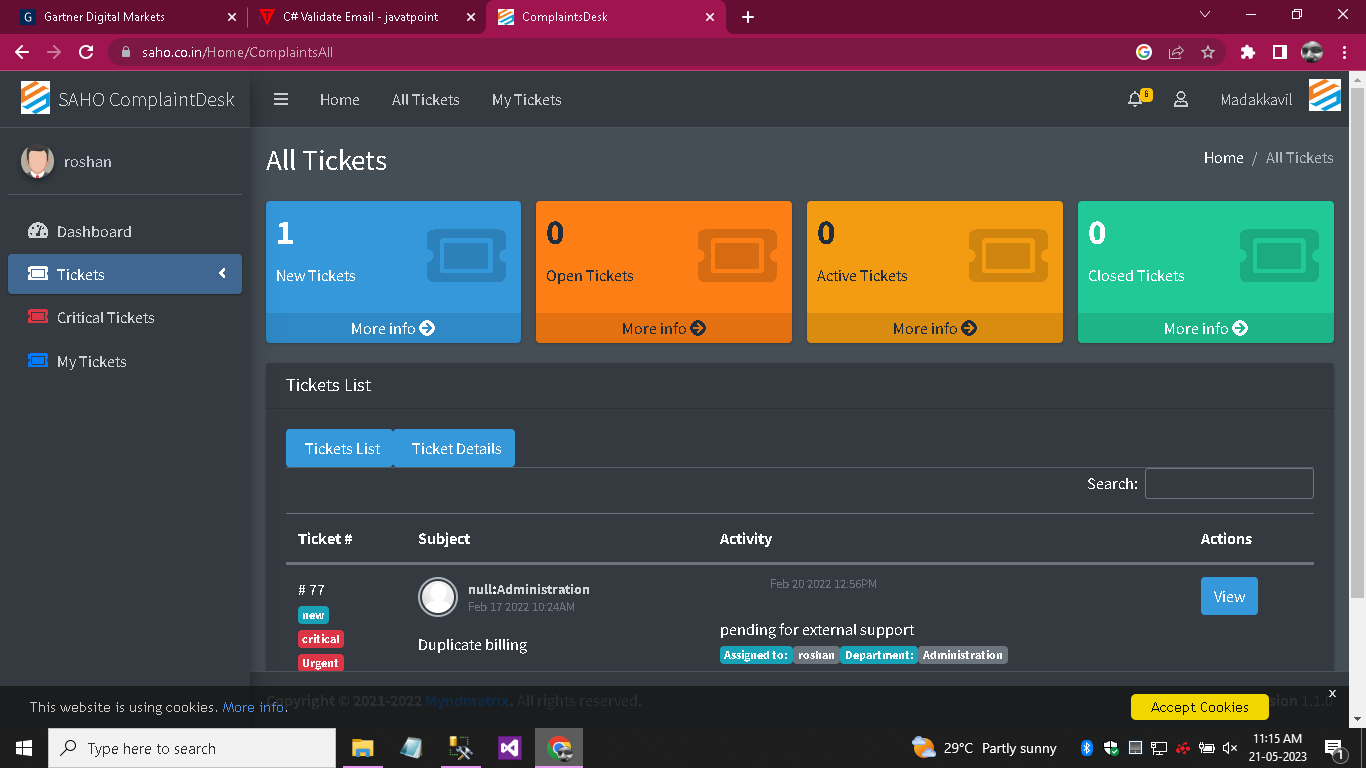Click the page reload icon in the browser toolbar
The image size is (1366, 768).
coord(85,51)
